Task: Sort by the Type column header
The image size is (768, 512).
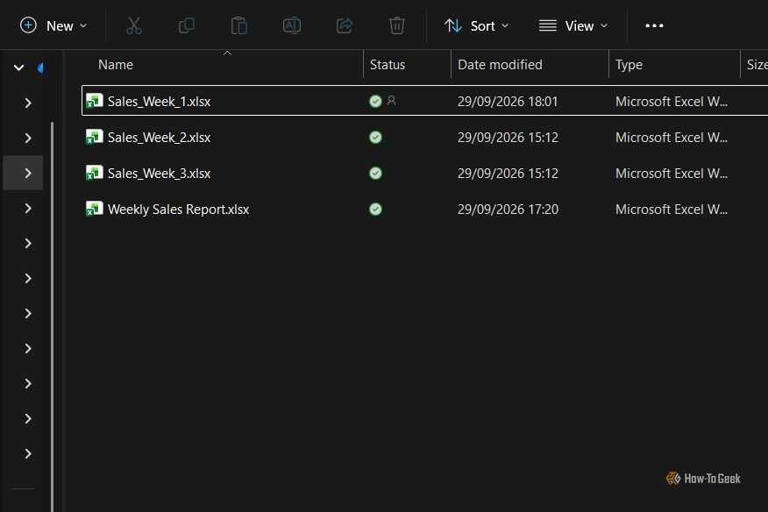Action: tap(629, 65)
